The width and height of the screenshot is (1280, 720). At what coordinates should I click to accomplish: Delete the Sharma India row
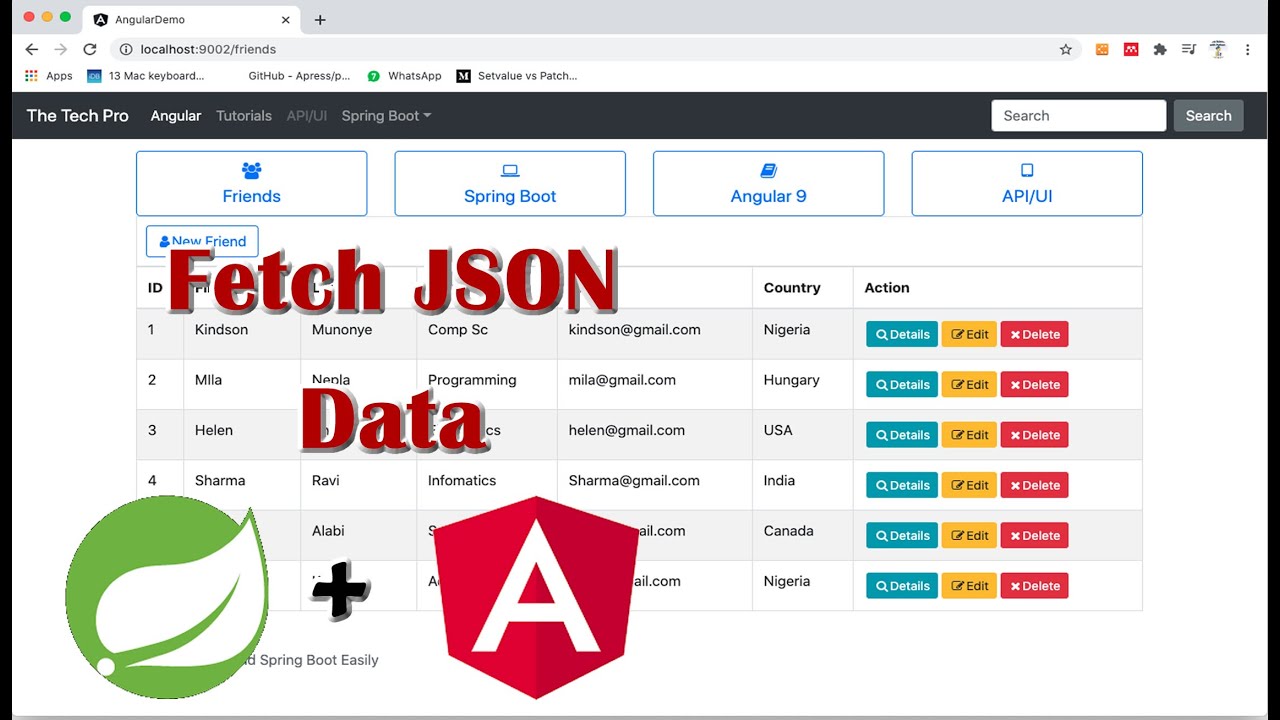pos(1034,485)
